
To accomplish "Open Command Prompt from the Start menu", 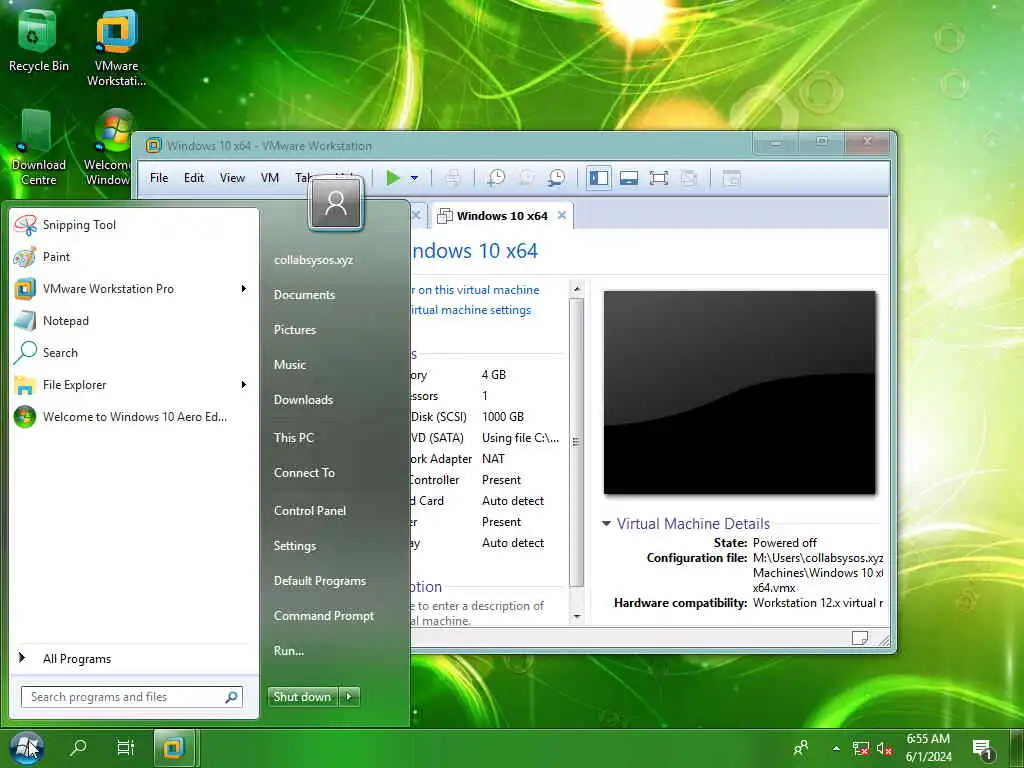I will point(323,616).
